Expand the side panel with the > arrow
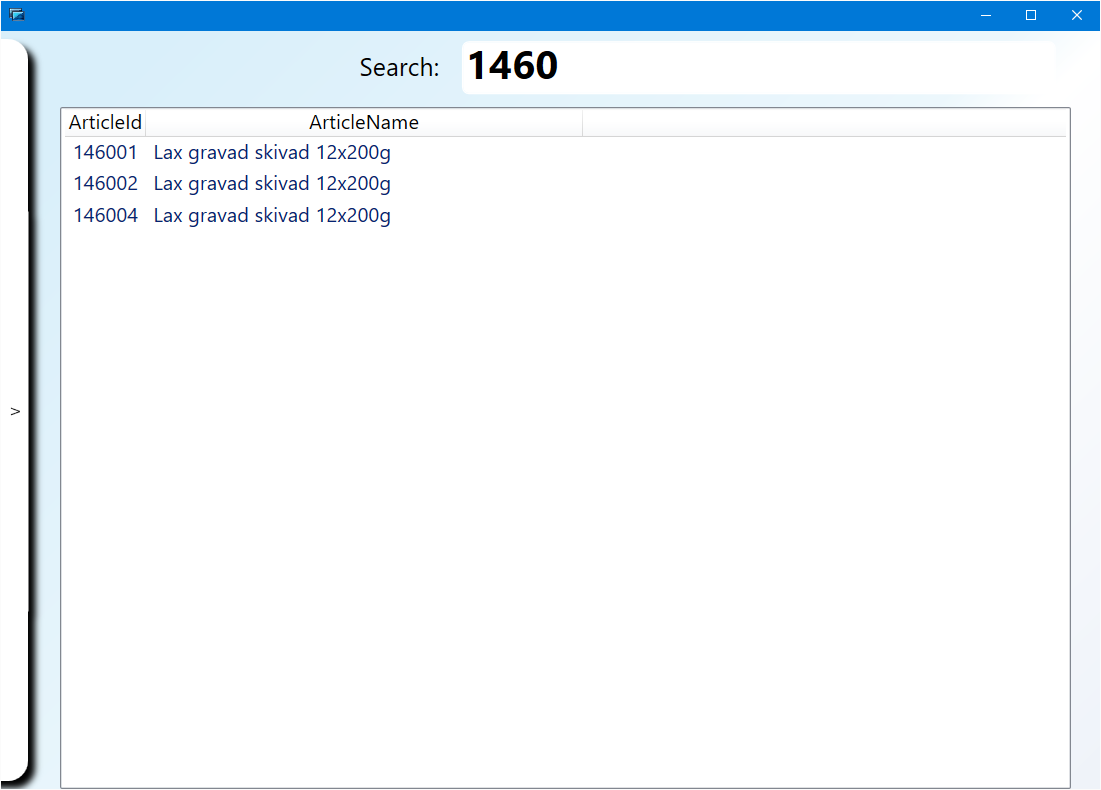 (15, 411)
